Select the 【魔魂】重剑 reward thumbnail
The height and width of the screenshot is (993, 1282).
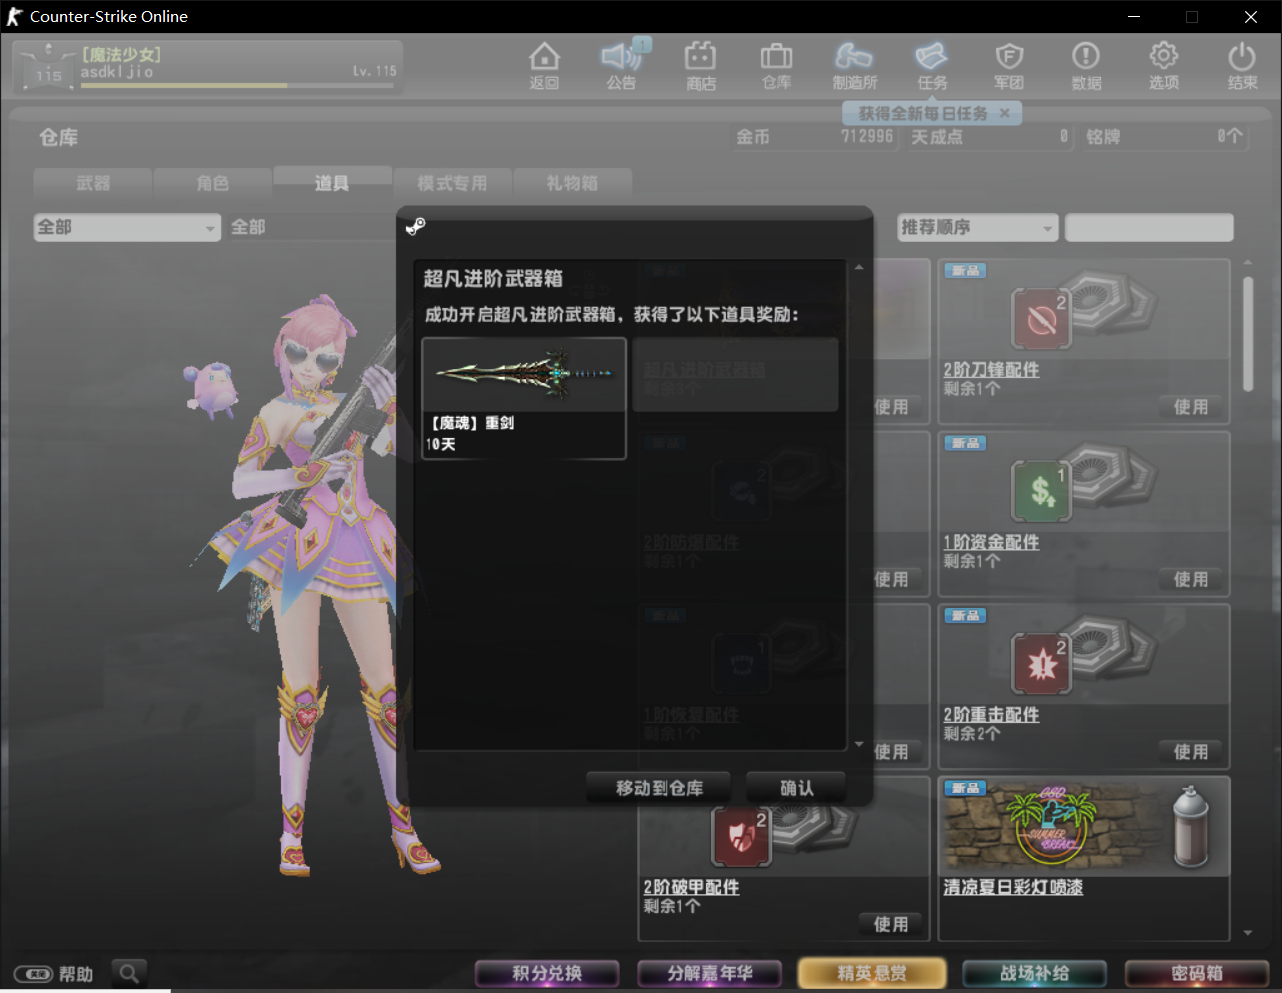(x=524, y=374)
